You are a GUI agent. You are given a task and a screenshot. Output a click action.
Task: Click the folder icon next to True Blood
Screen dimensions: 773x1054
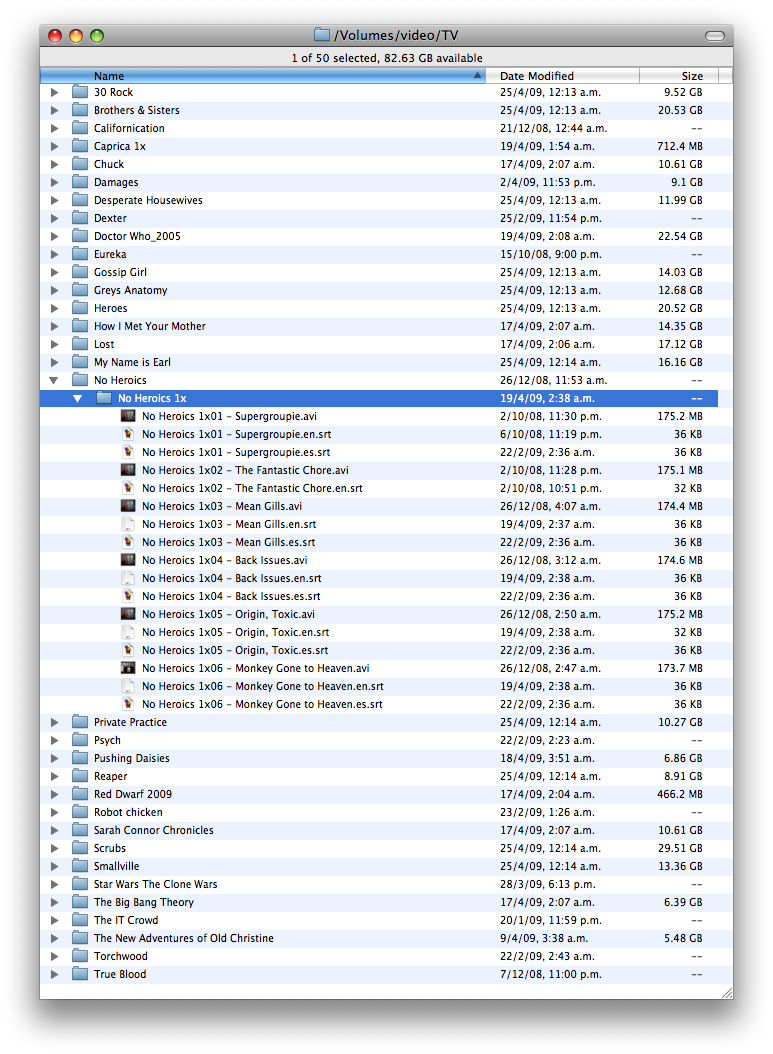80,974
